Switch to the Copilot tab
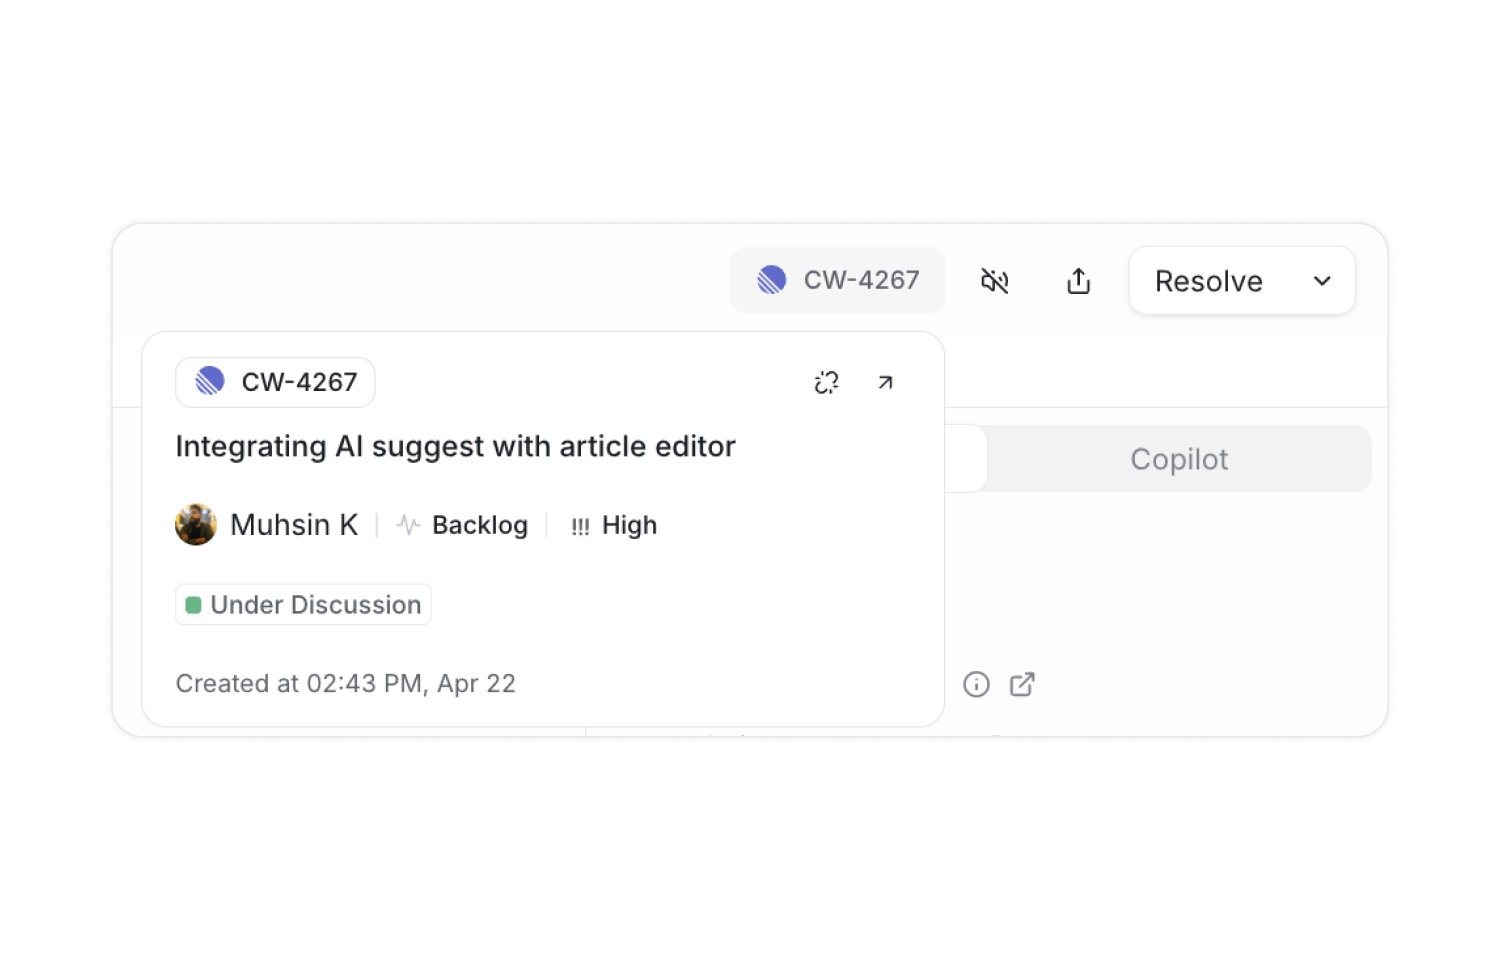 pos(1179,458)
